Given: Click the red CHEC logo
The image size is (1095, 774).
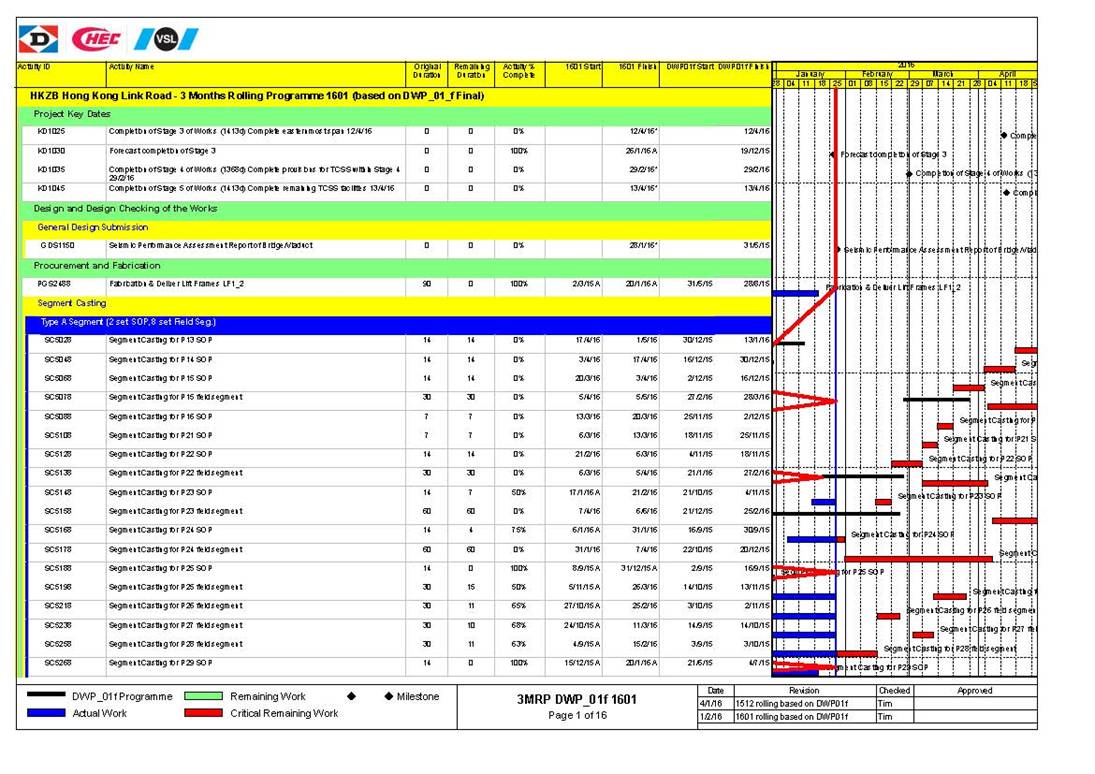Looking at the screenshot, I should (x=96, y=38).
